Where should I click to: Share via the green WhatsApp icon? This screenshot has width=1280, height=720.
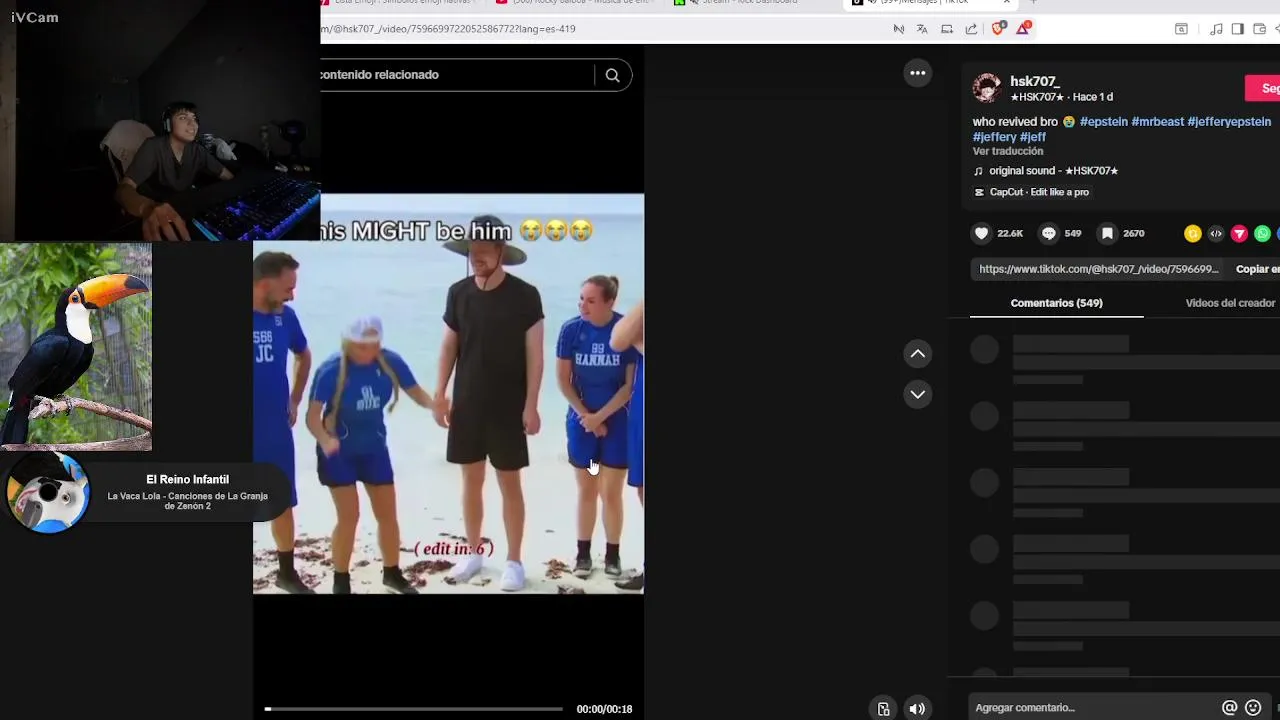1262,233
